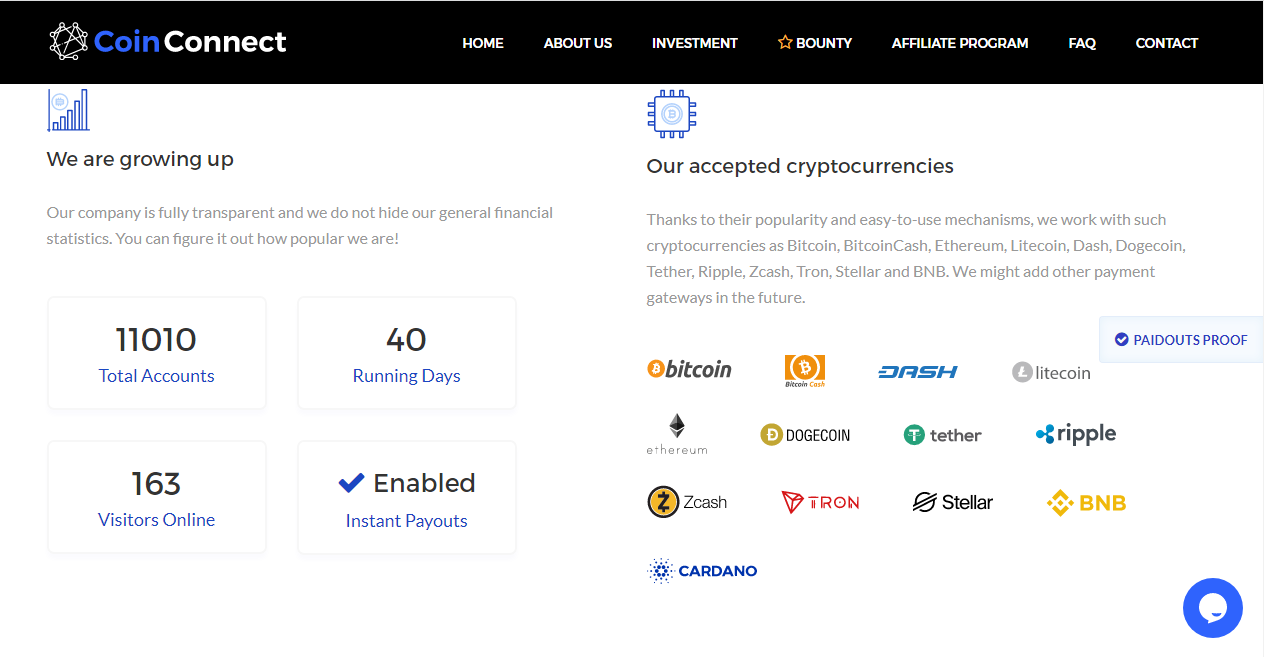
Task: Click the bar chart growth icon
Action: click(x=68, y=110)
